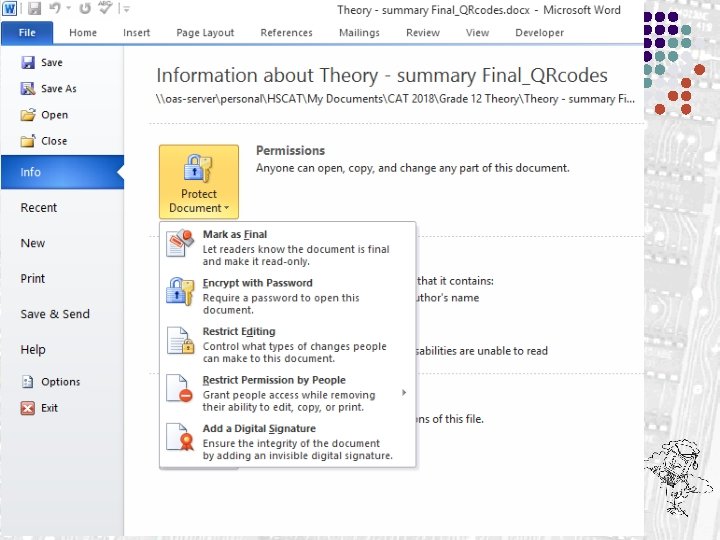Click the Restrict Permission by People icon
The height and width of the screenshot is (540, 720).
(x=179, y=388)
